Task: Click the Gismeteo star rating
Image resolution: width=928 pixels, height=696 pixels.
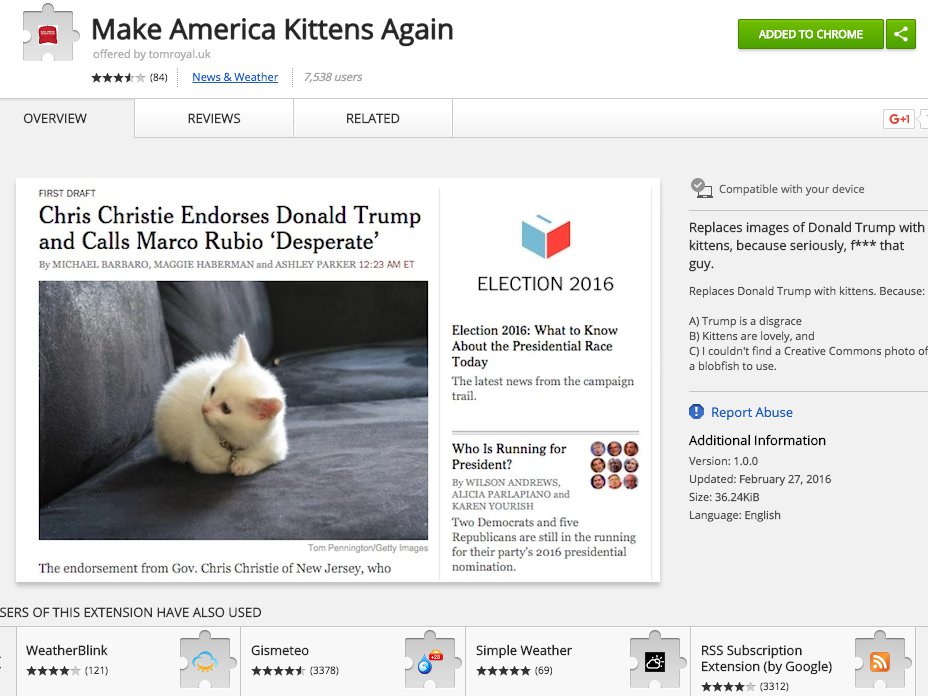Action: click(295, 671)
